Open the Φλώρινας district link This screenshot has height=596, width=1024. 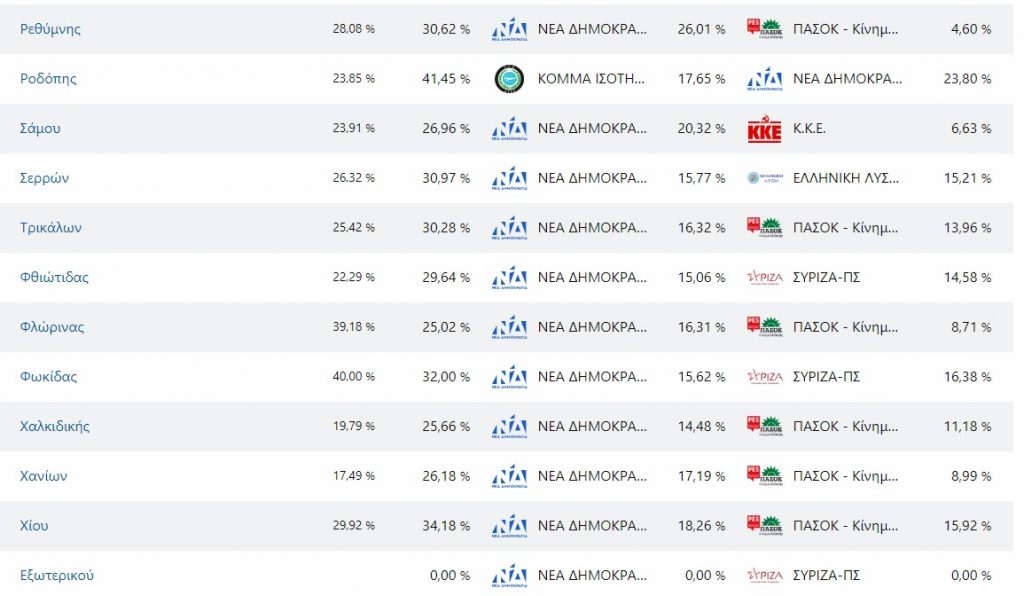[x=52, y=327]
